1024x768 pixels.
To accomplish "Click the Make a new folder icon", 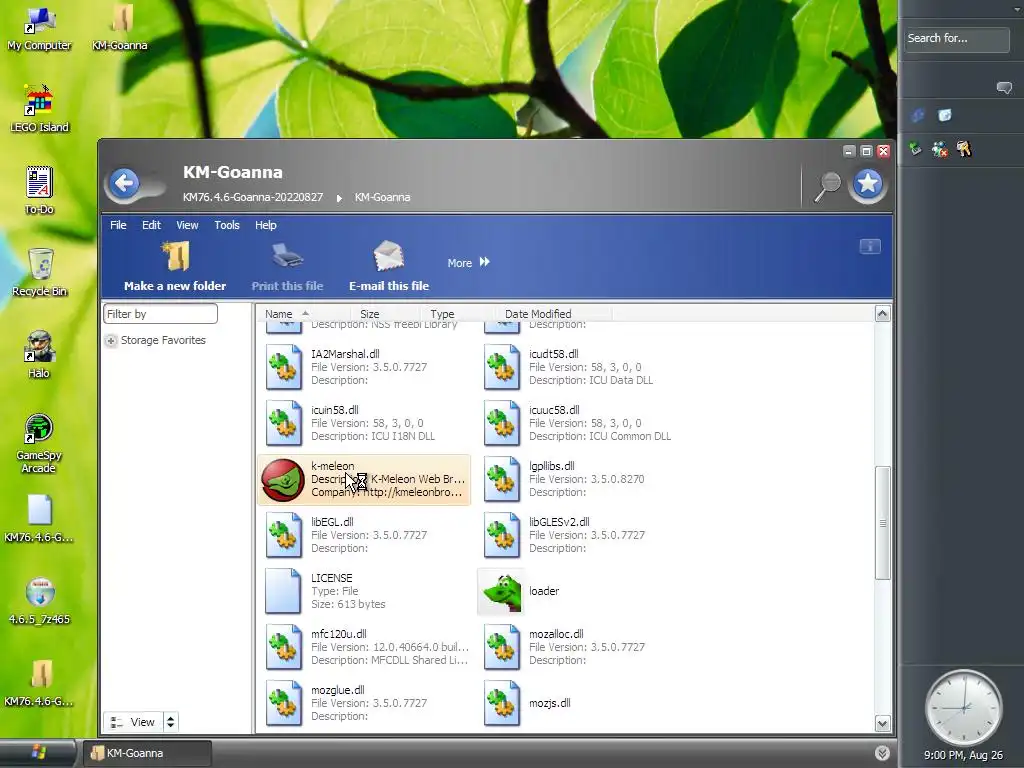I will (175, 256).
